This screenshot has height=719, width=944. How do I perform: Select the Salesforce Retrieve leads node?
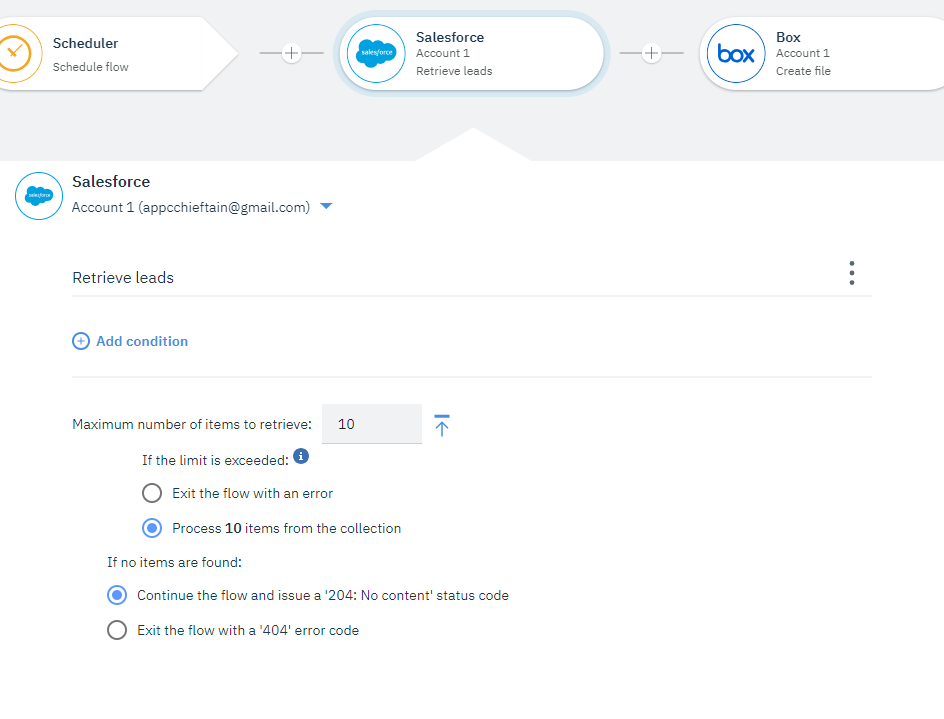point(471,54)
